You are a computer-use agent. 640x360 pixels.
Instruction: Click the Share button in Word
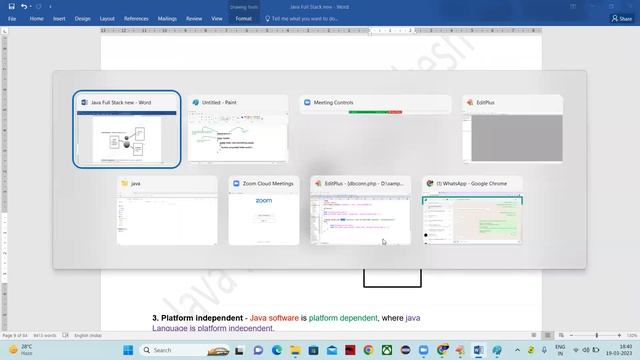pyautogui.click(x=622, y=19)
